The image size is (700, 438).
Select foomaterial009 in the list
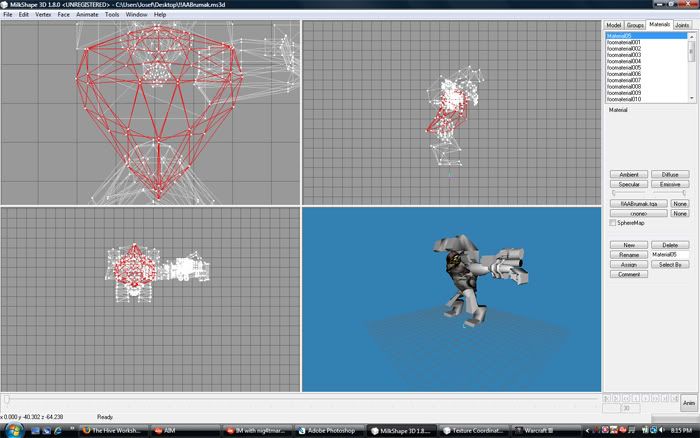(x=647, y=92)
